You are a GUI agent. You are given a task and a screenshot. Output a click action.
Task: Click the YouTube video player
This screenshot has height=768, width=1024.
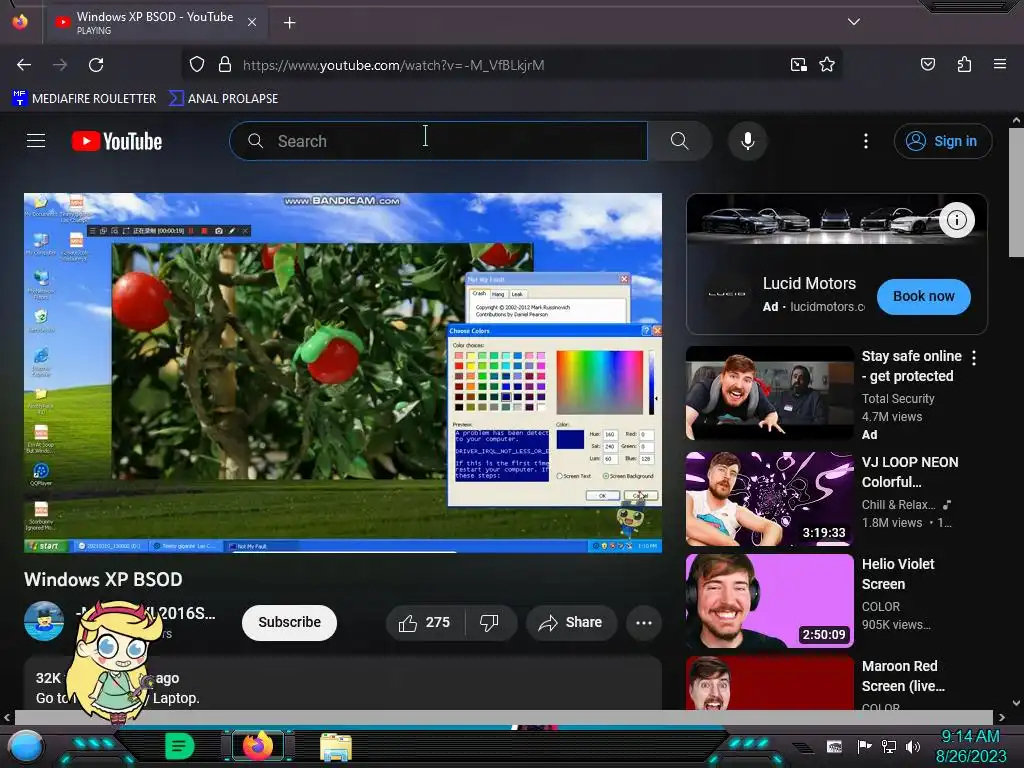(343, 373)
